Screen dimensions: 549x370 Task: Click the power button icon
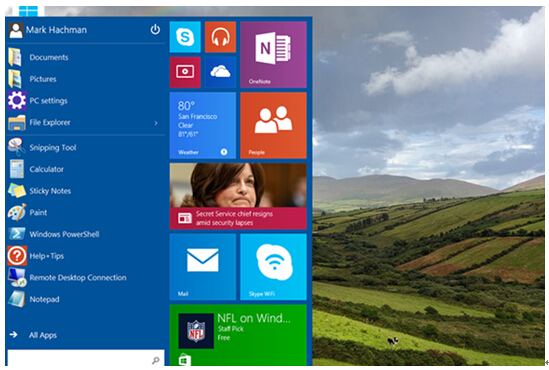155,29
